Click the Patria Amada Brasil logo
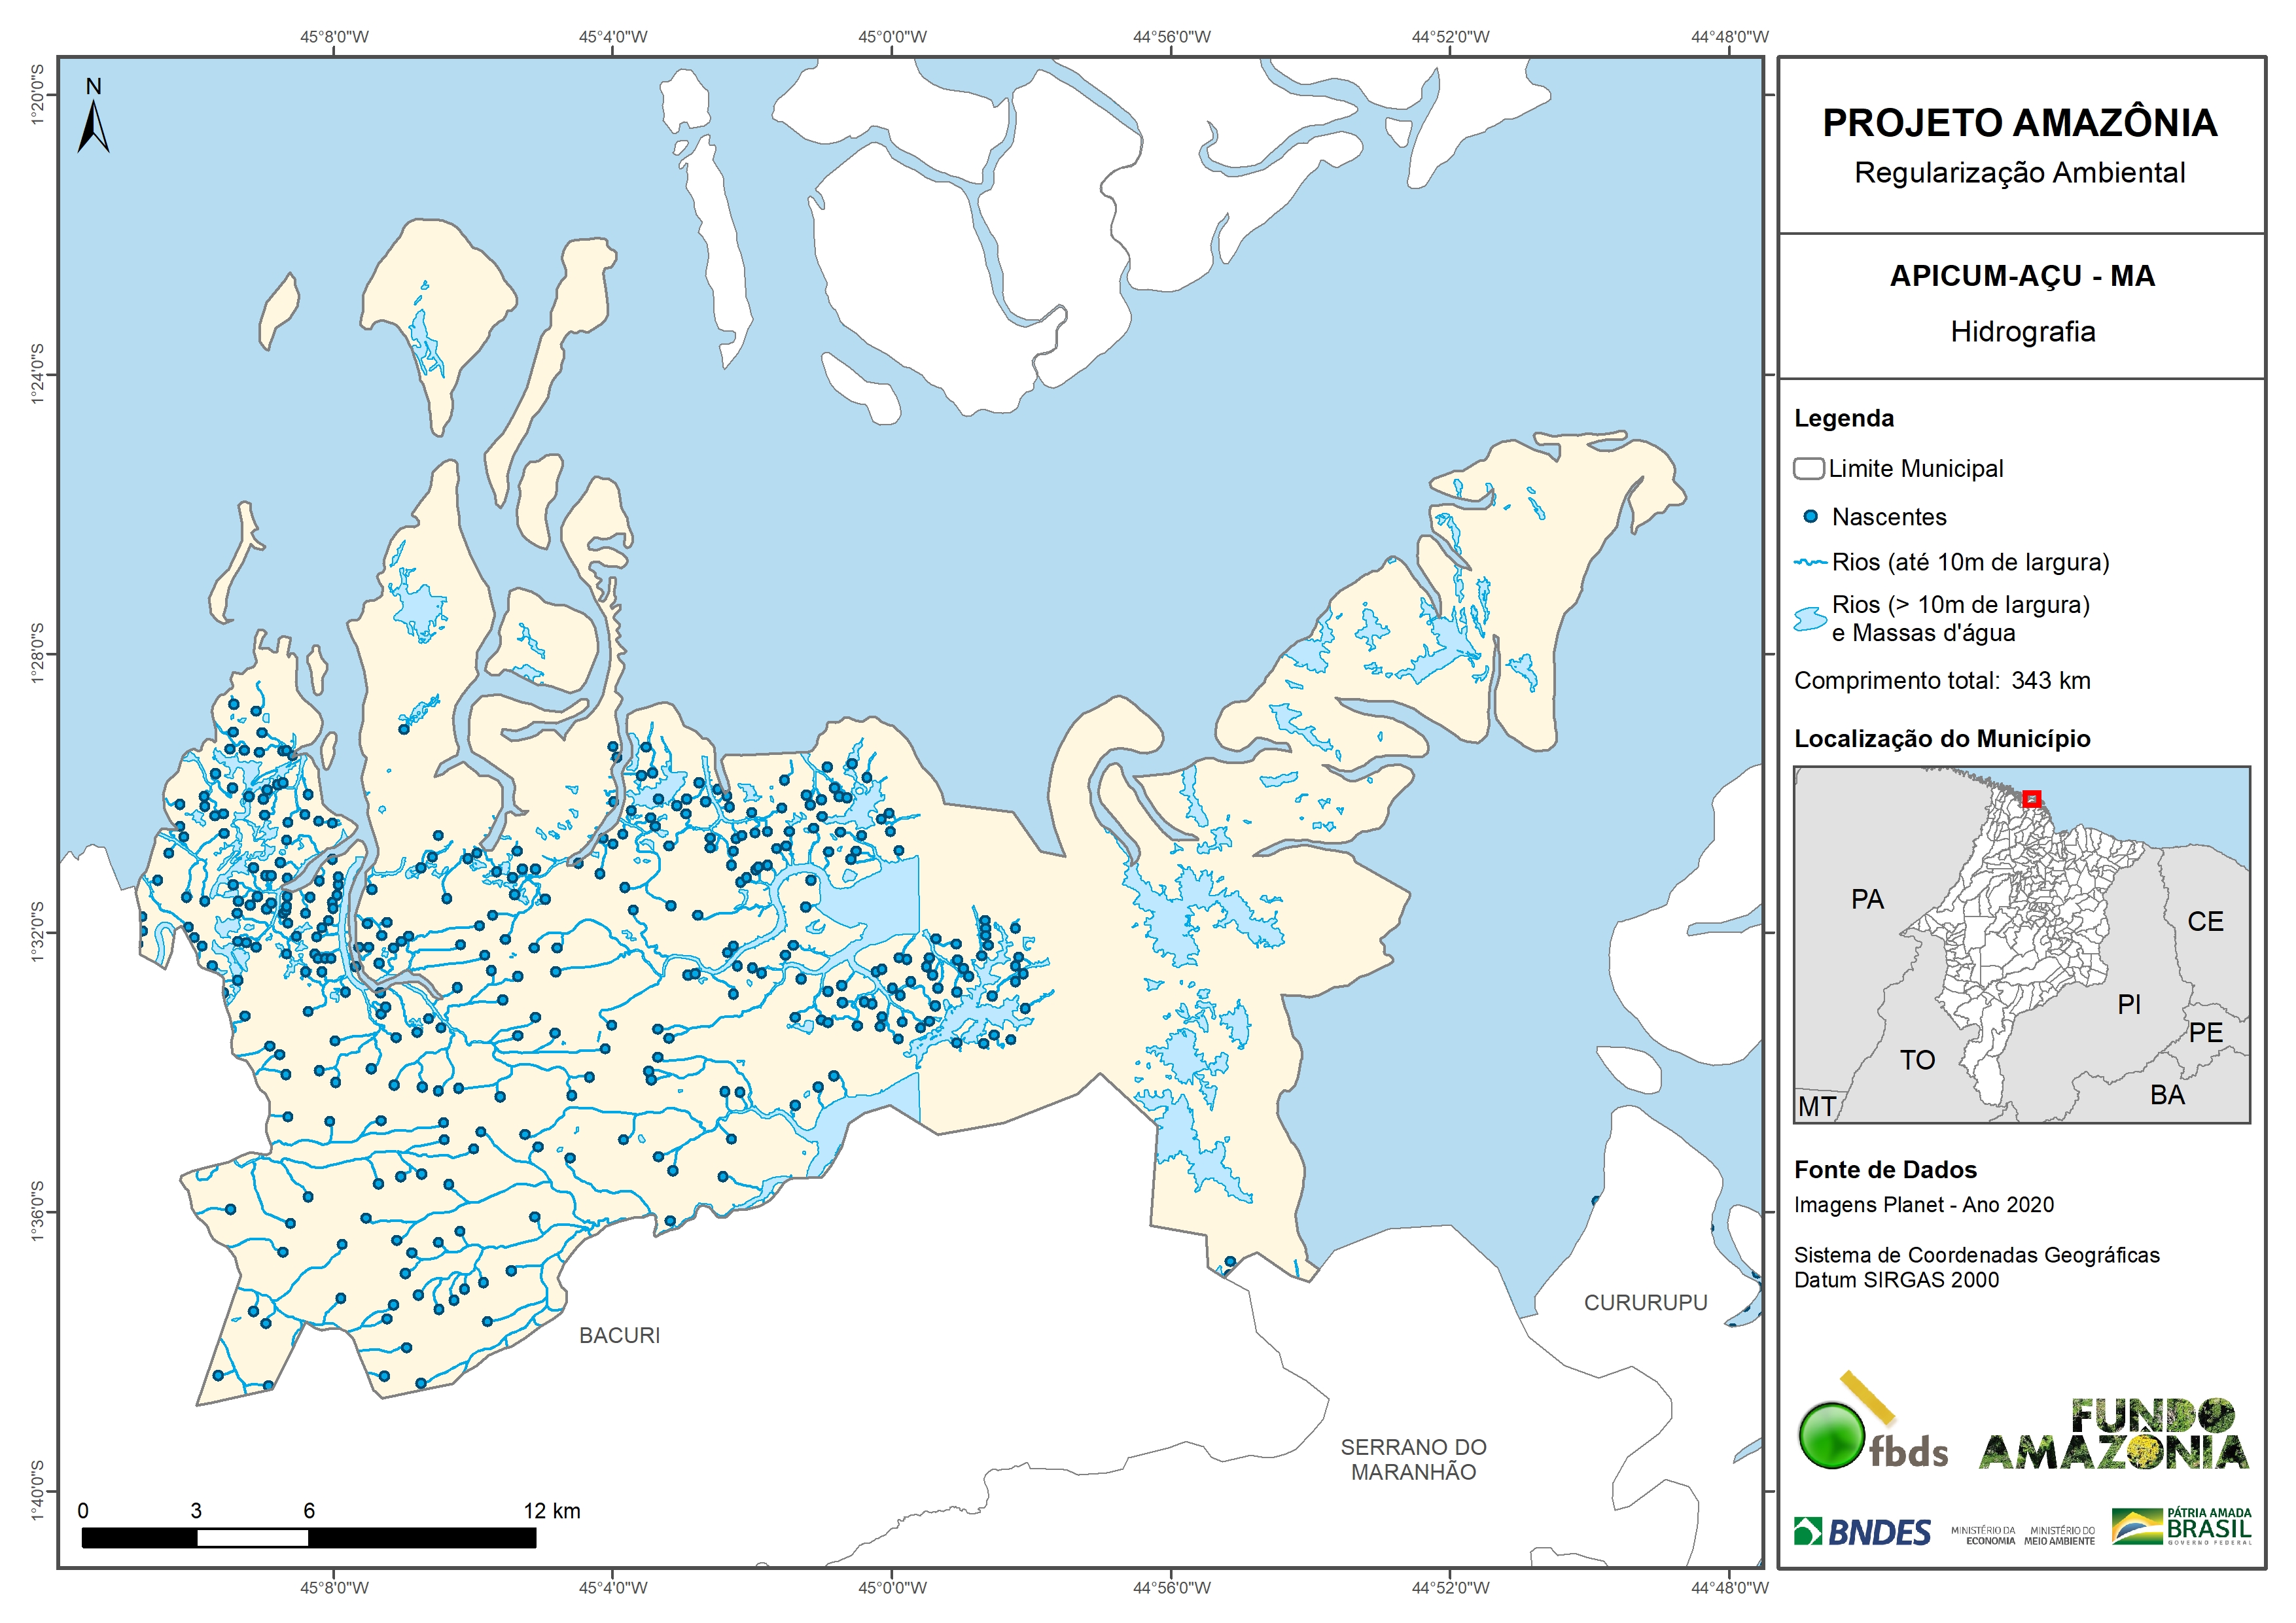This screenshot has height=1623, width=2296. (2182, 1526)
